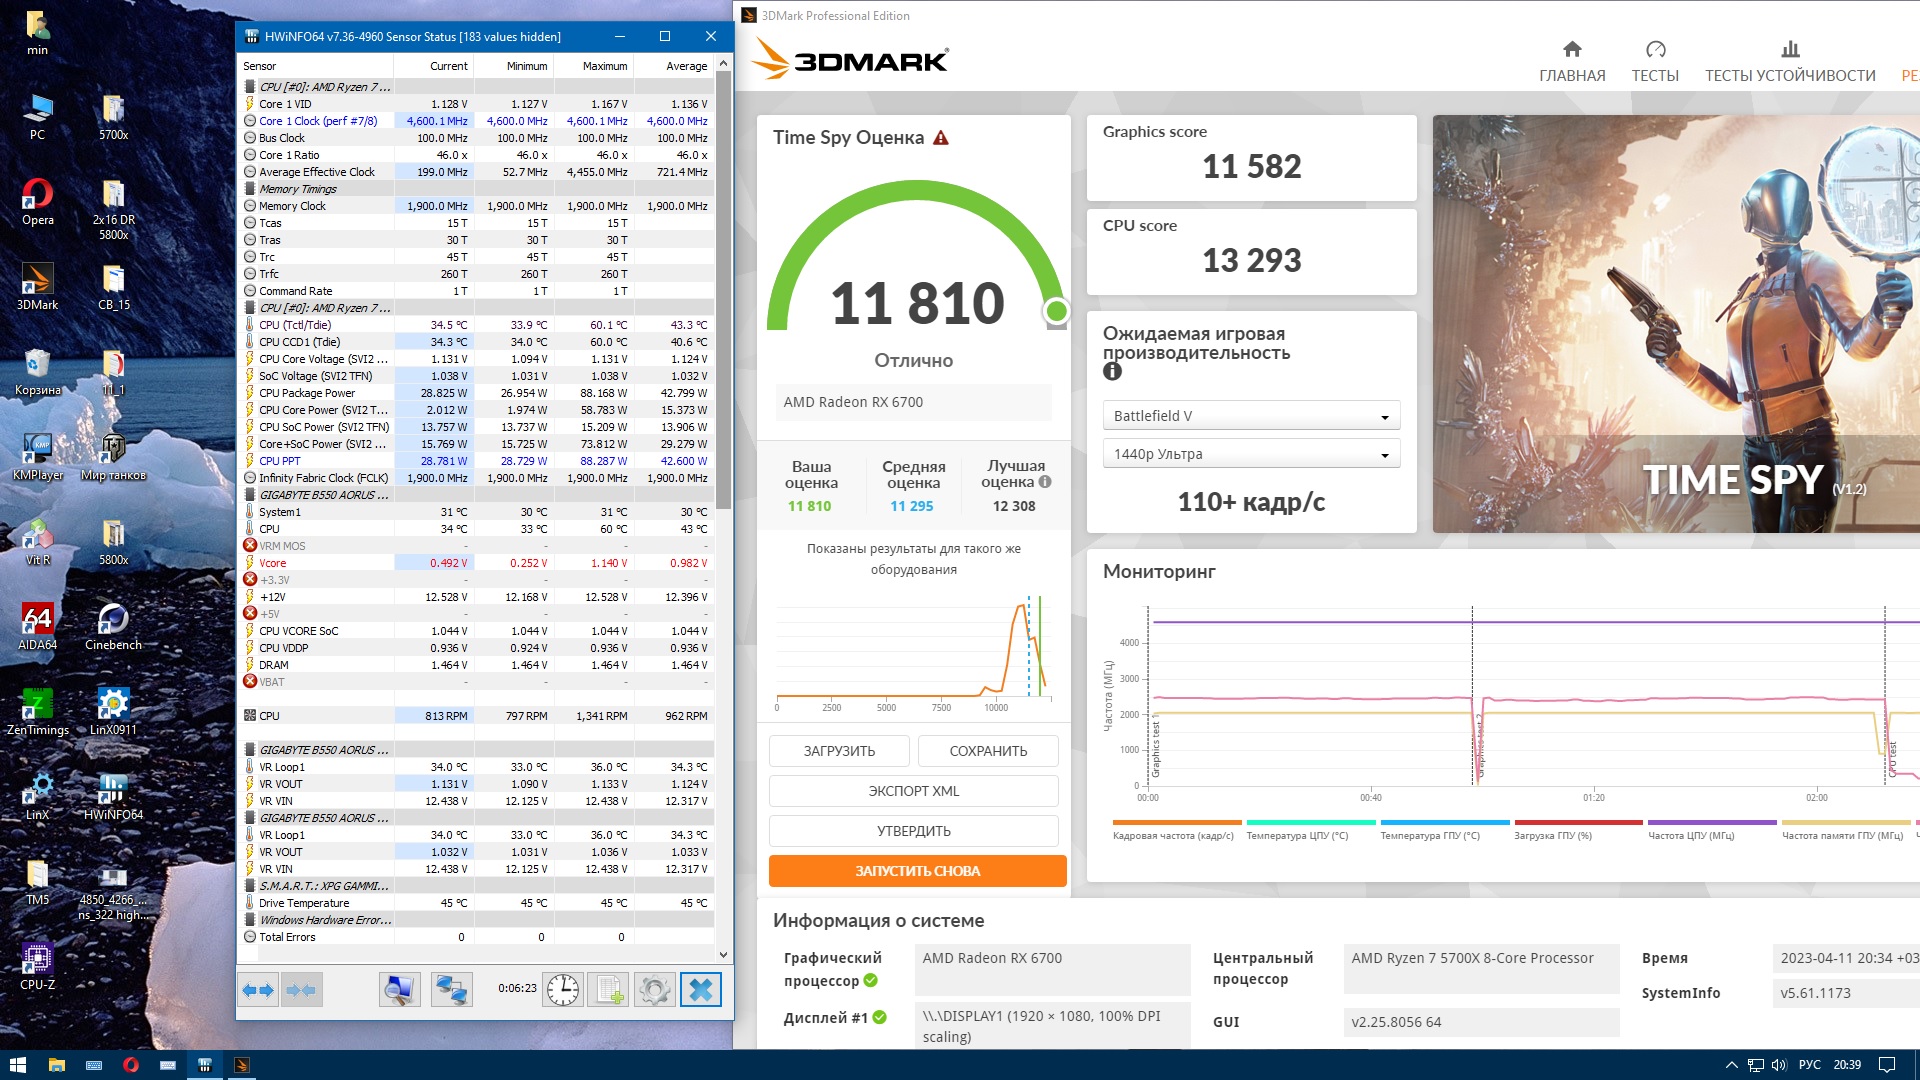1920x1080 pixels.
Task: Open HWiNFO sensor summary magnifier icon
Action: tap(399, 990)
